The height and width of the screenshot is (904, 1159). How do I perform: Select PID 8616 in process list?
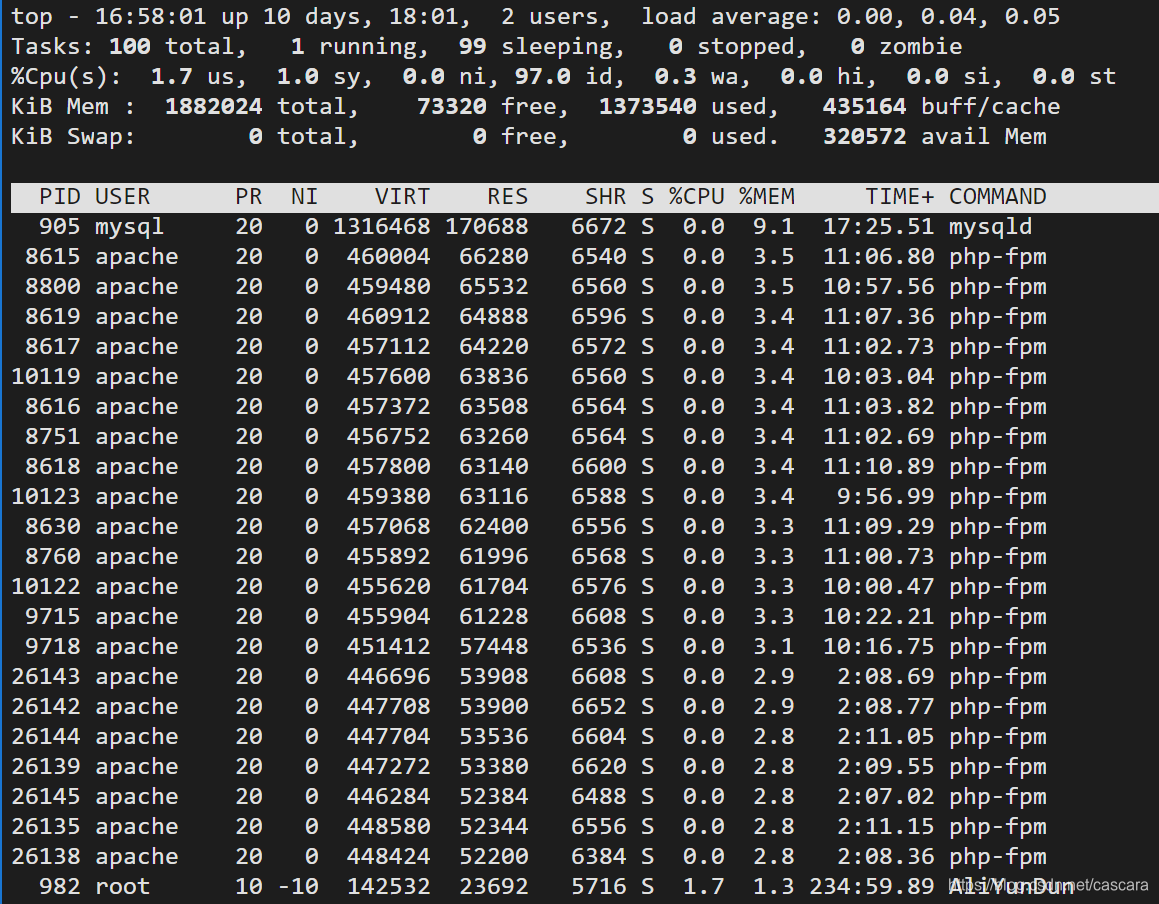(x=52, y=406)
